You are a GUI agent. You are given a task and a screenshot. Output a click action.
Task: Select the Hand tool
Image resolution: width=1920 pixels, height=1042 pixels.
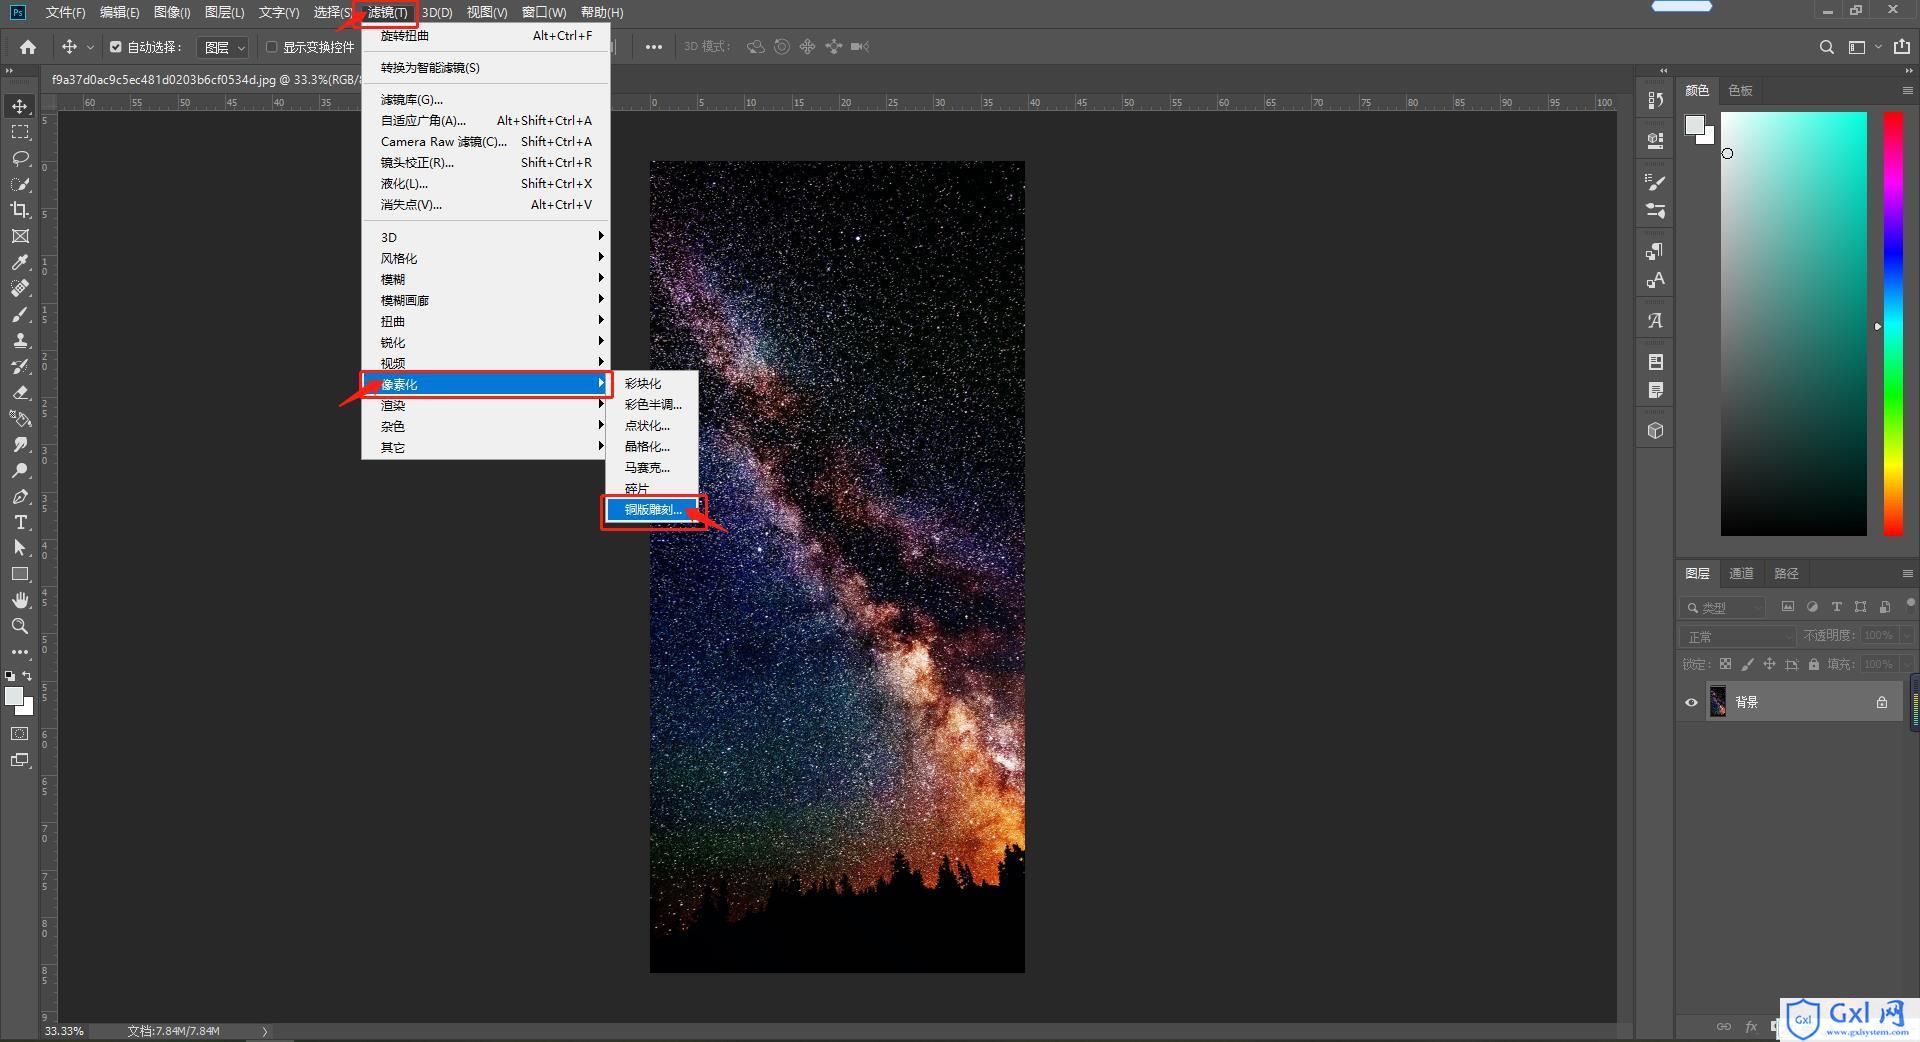click(x=20, y=600)
